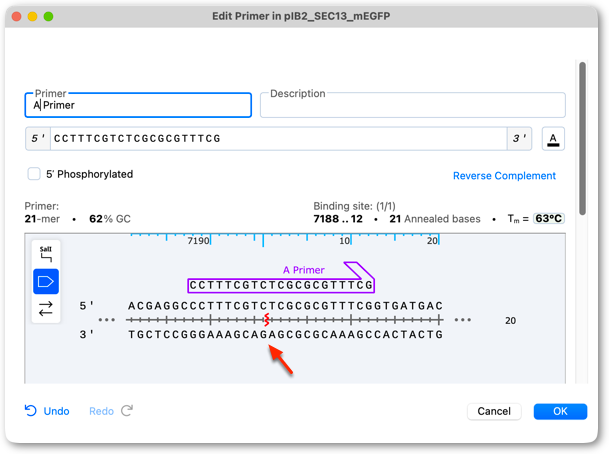Click the 5' end label button
This screenshot has width=609, height=454.
38,139
